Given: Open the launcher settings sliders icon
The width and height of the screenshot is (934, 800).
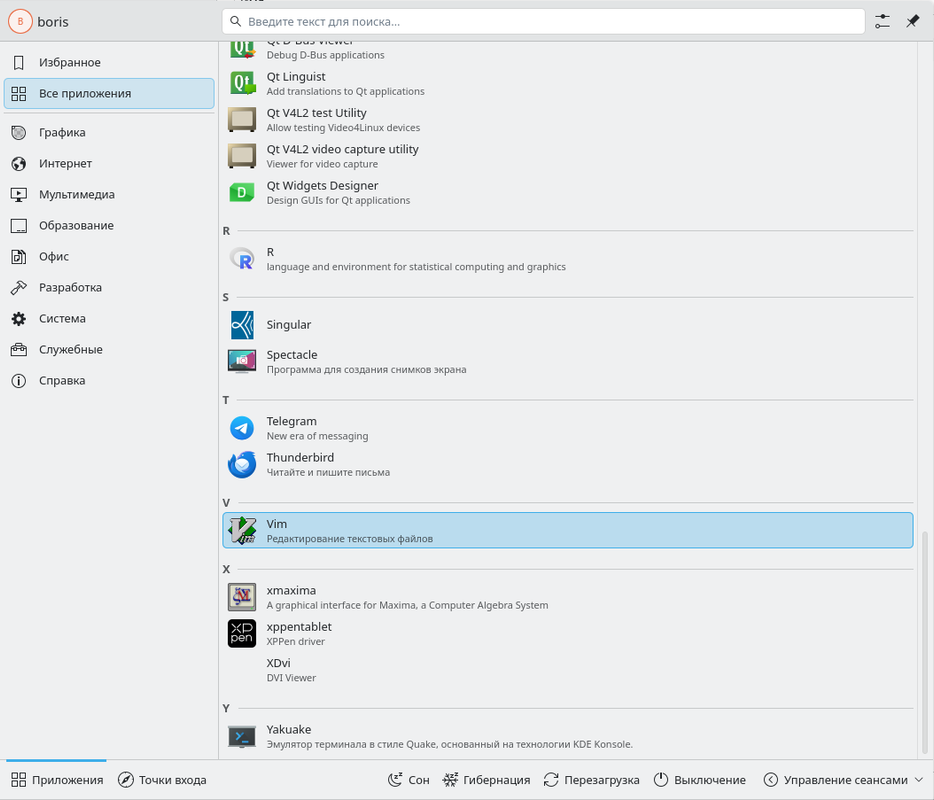Looking at the screenshot, I should [882, 21].
